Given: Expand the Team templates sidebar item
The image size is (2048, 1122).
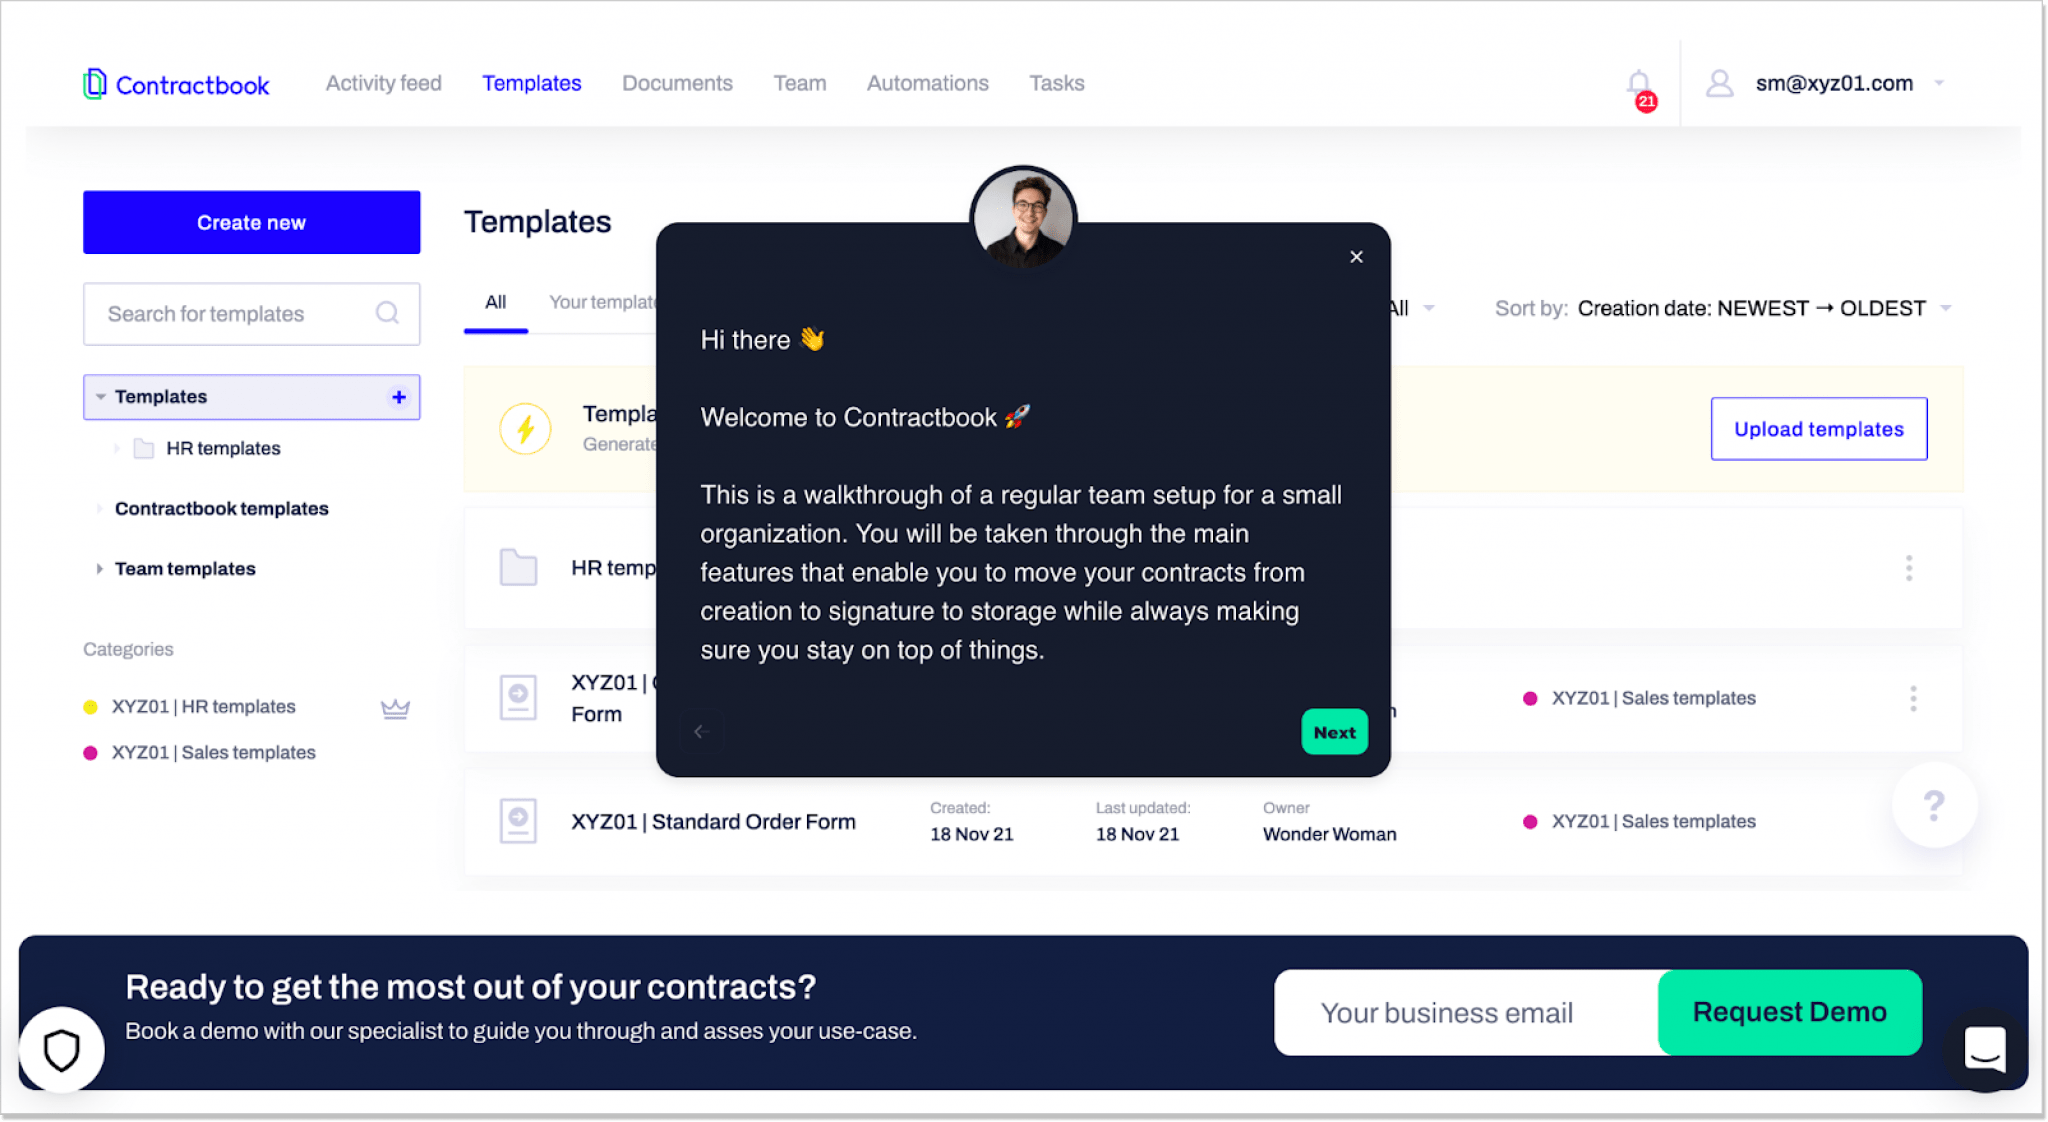Looking at the screenshot, I should [x=102, y=568].
